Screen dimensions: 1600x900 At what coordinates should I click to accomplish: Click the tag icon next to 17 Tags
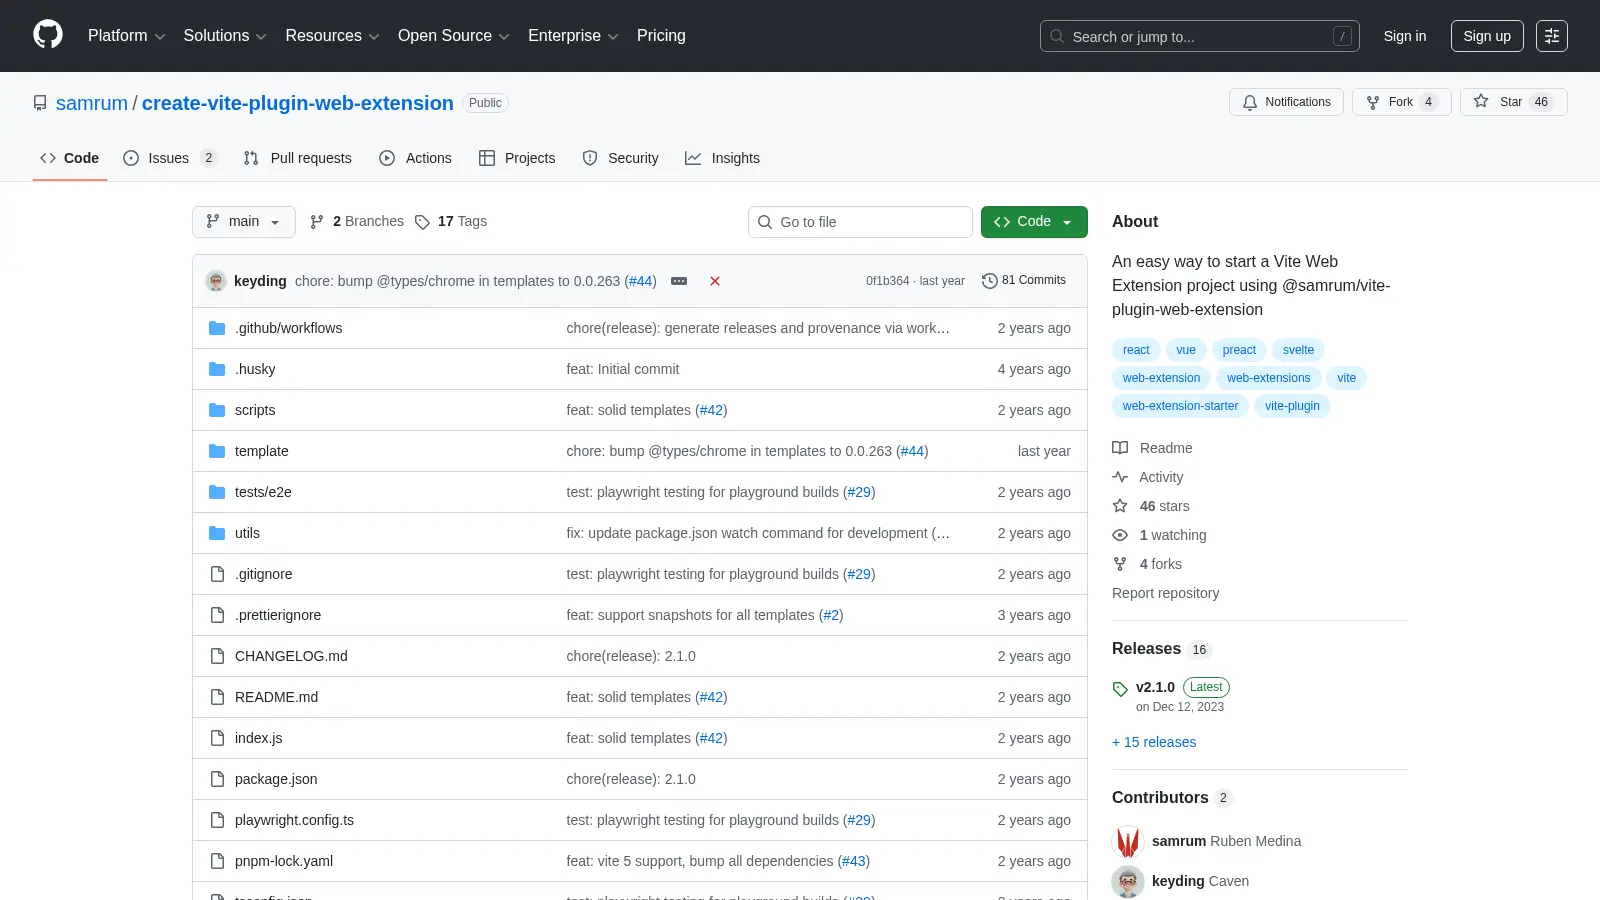click(422, 222)
